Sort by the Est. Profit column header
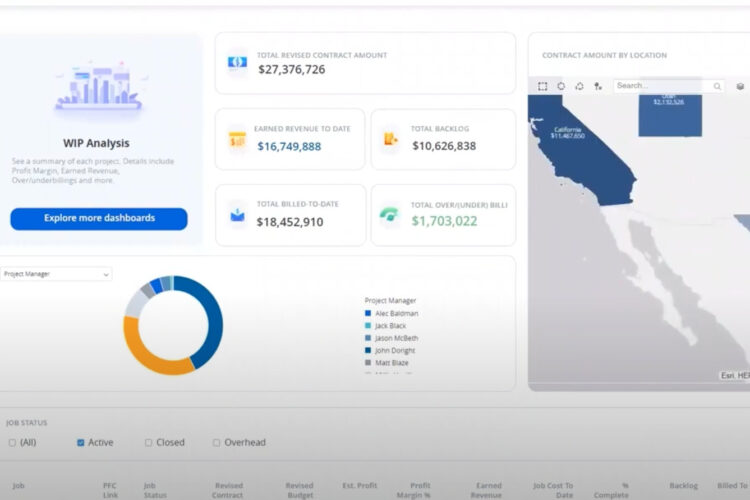Viewport: 750px width, 500px height. (360, 486)
